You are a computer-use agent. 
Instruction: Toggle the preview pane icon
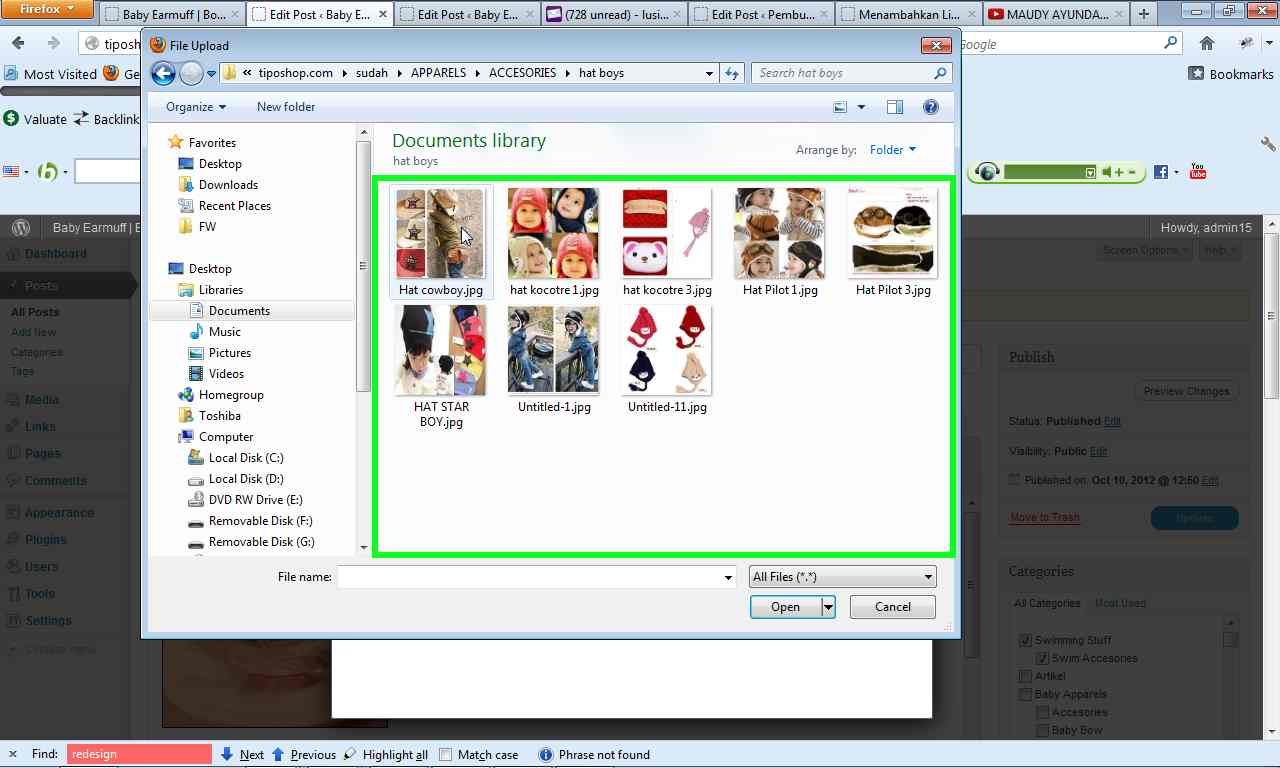(894, 107)
